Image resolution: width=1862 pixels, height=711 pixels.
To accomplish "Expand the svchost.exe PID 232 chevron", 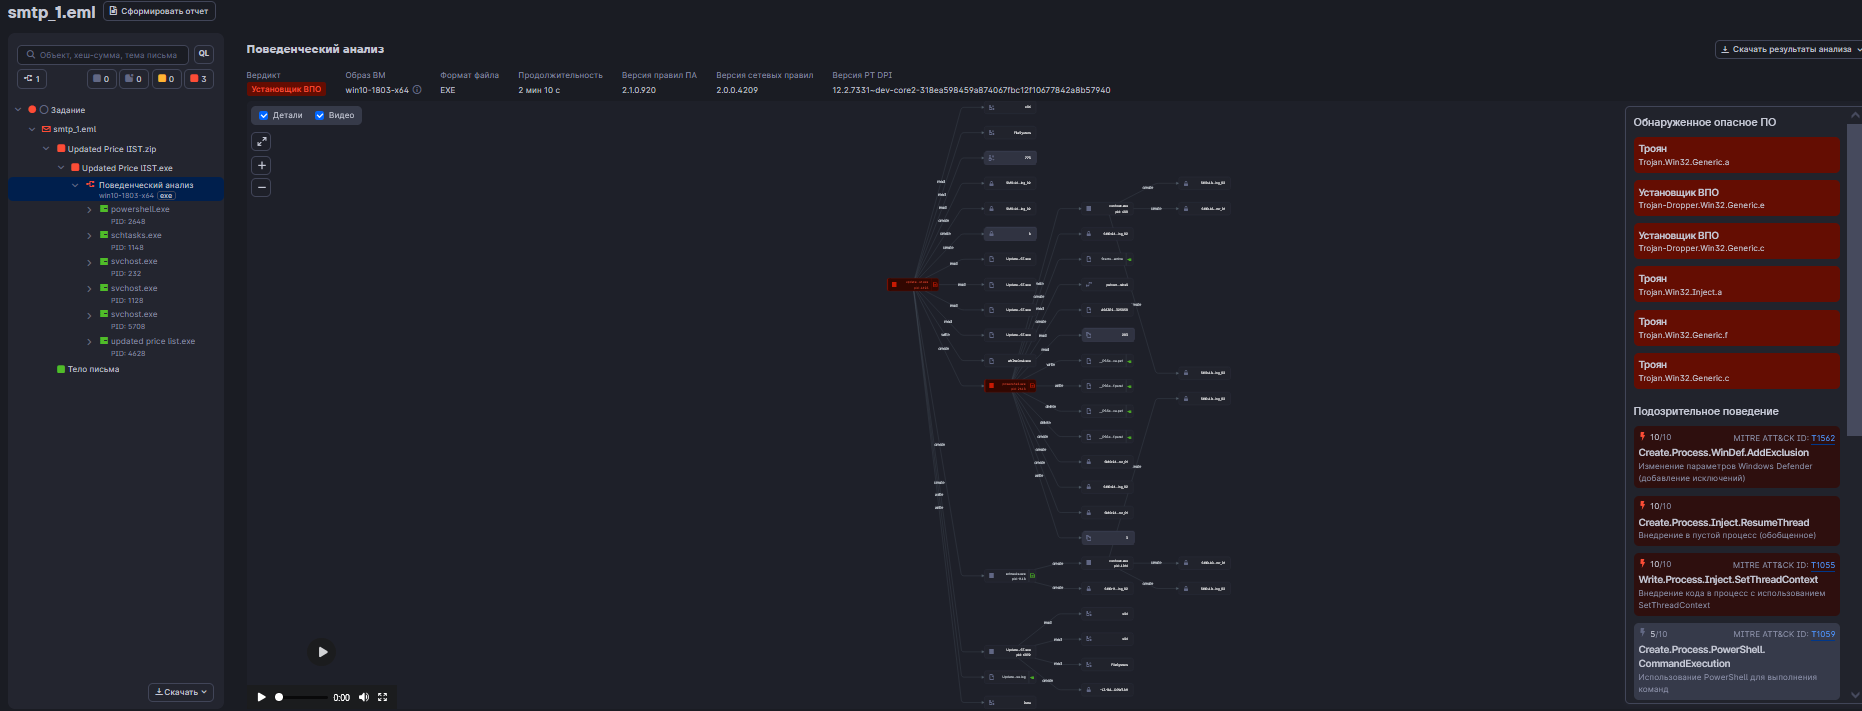I will 90,262.
